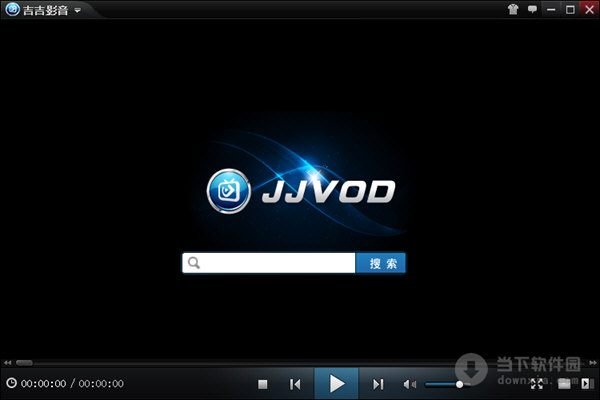The width and height of the screenshot is (600, 400).
Task: Click the playback progress bar handle
Action: click(x=24, y=362)
